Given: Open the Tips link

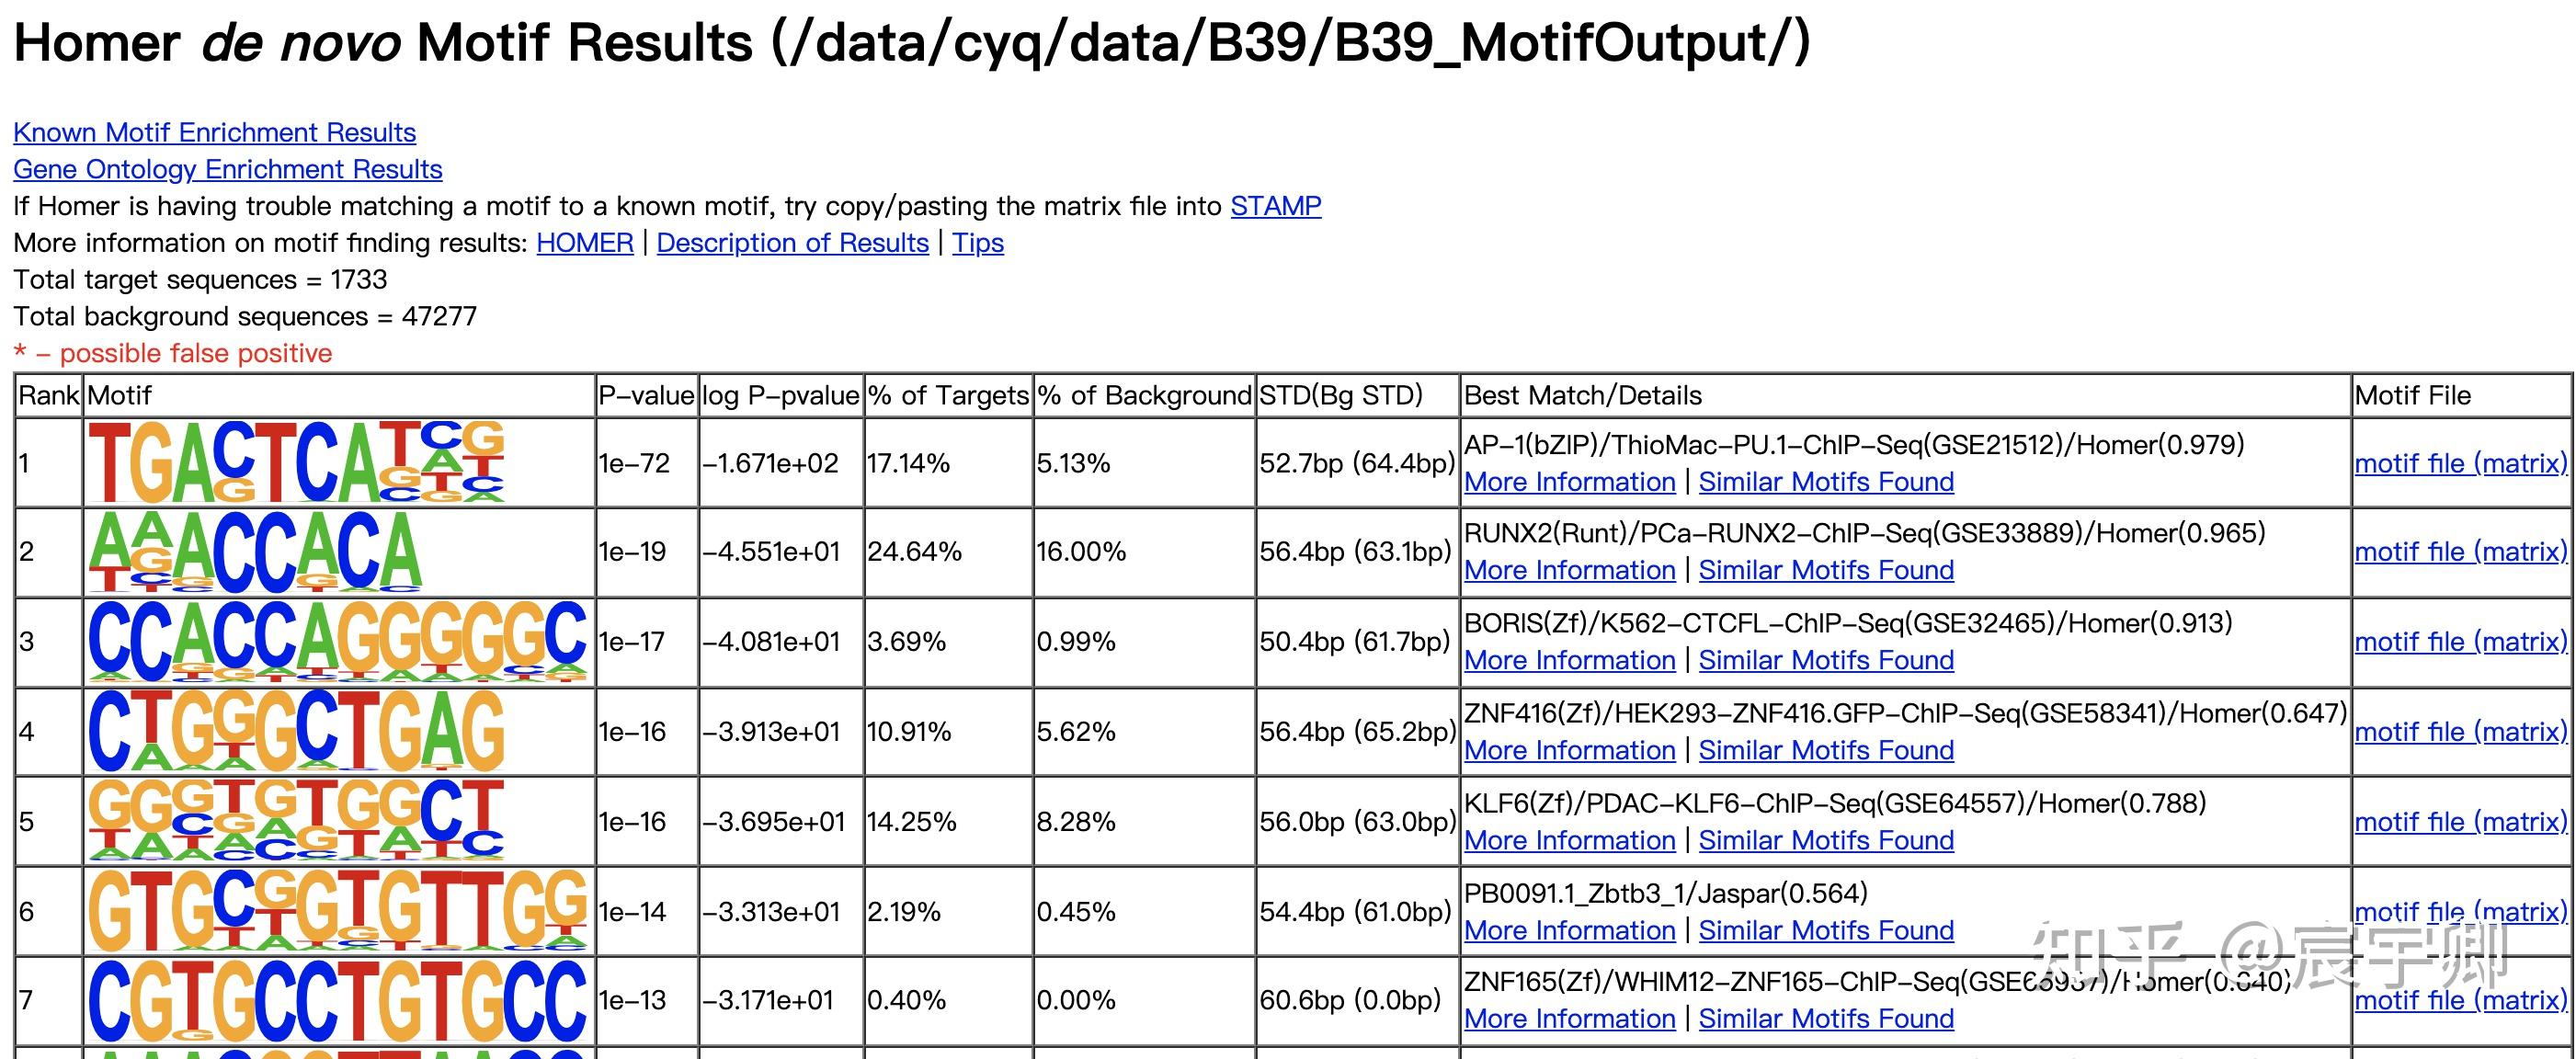Looking at the screenshot, I should [977, 243].
